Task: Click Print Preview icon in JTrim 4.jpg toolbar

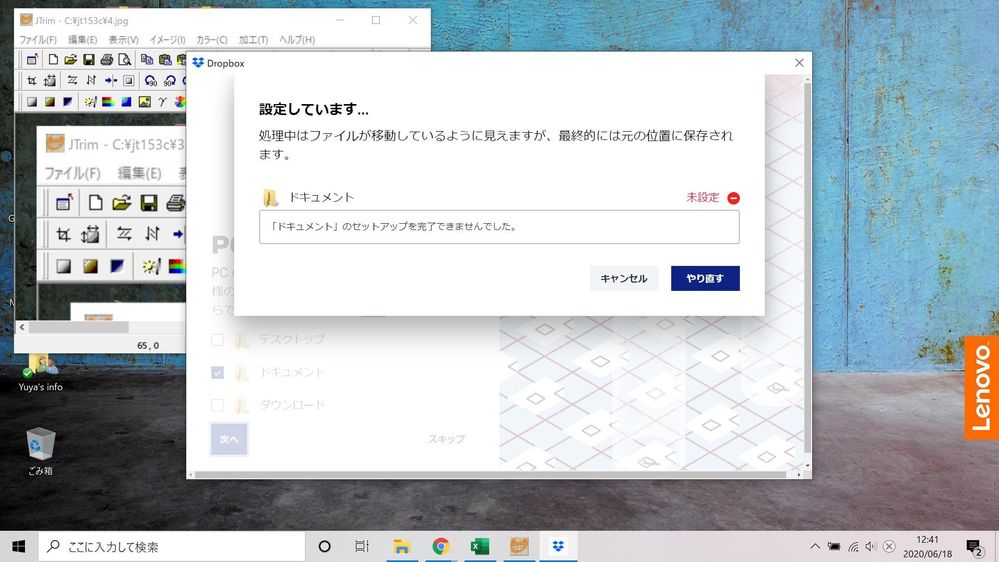Action: (125, 60)
